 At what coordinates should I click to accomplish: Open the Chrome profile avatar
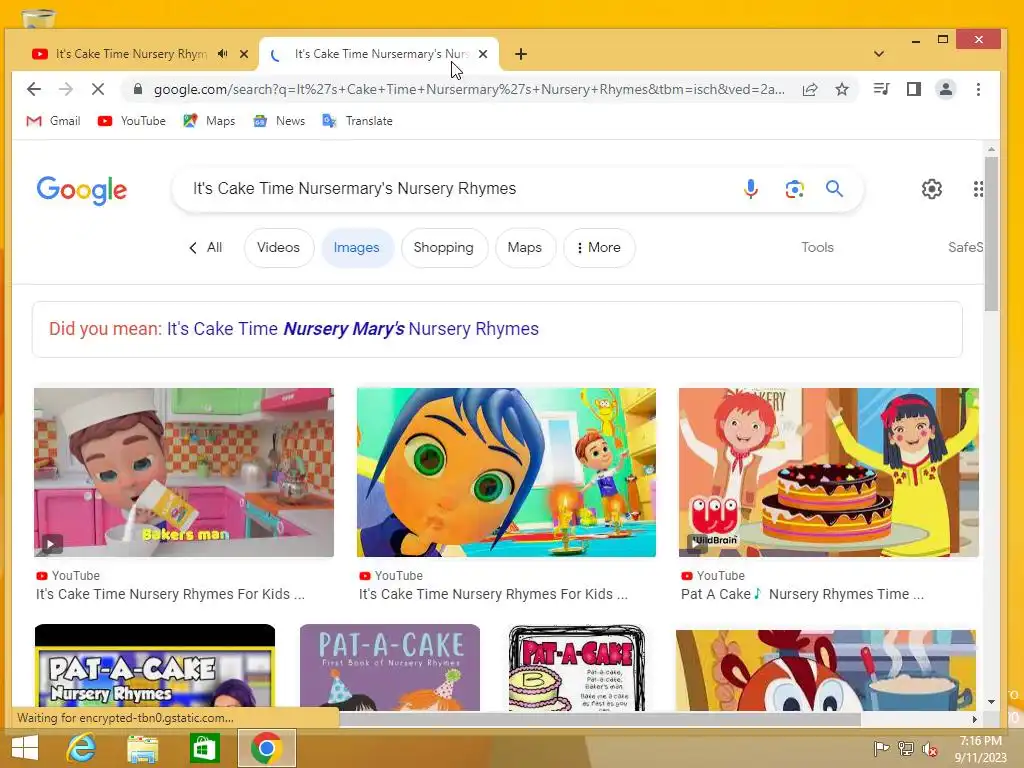click(946, 89)
